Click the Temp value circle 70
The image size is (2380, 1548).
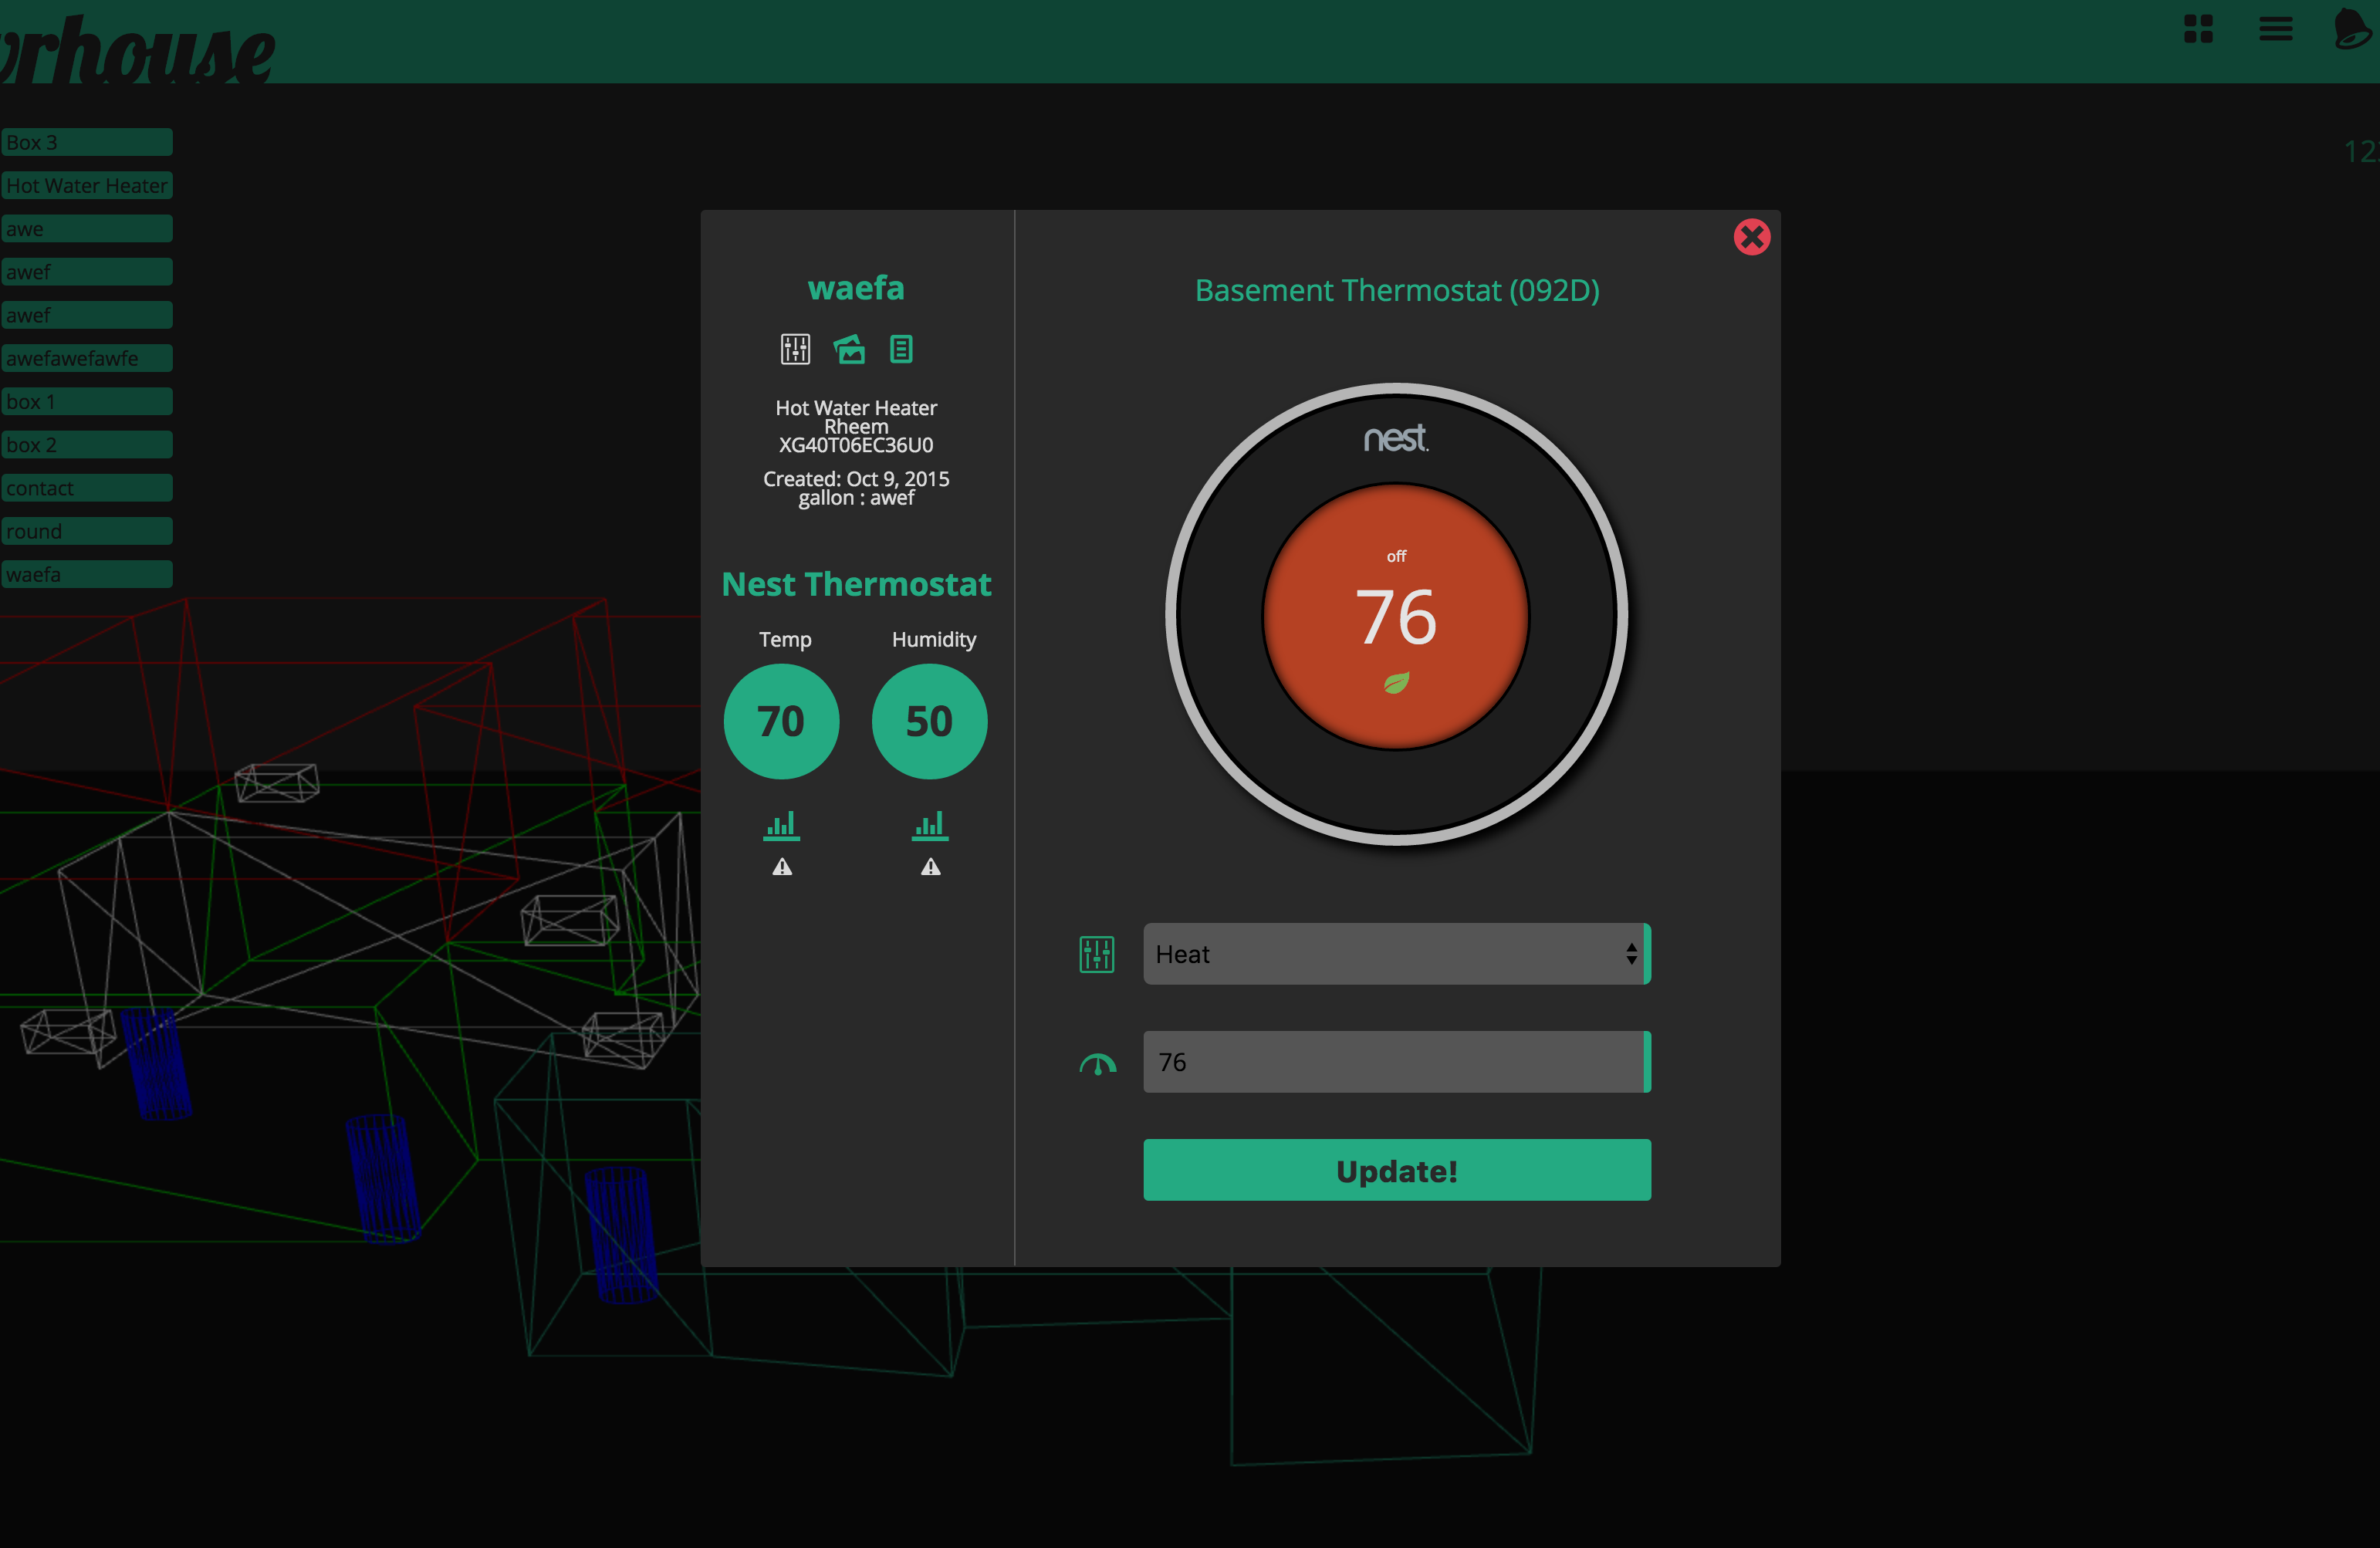[x=781, y=721]
